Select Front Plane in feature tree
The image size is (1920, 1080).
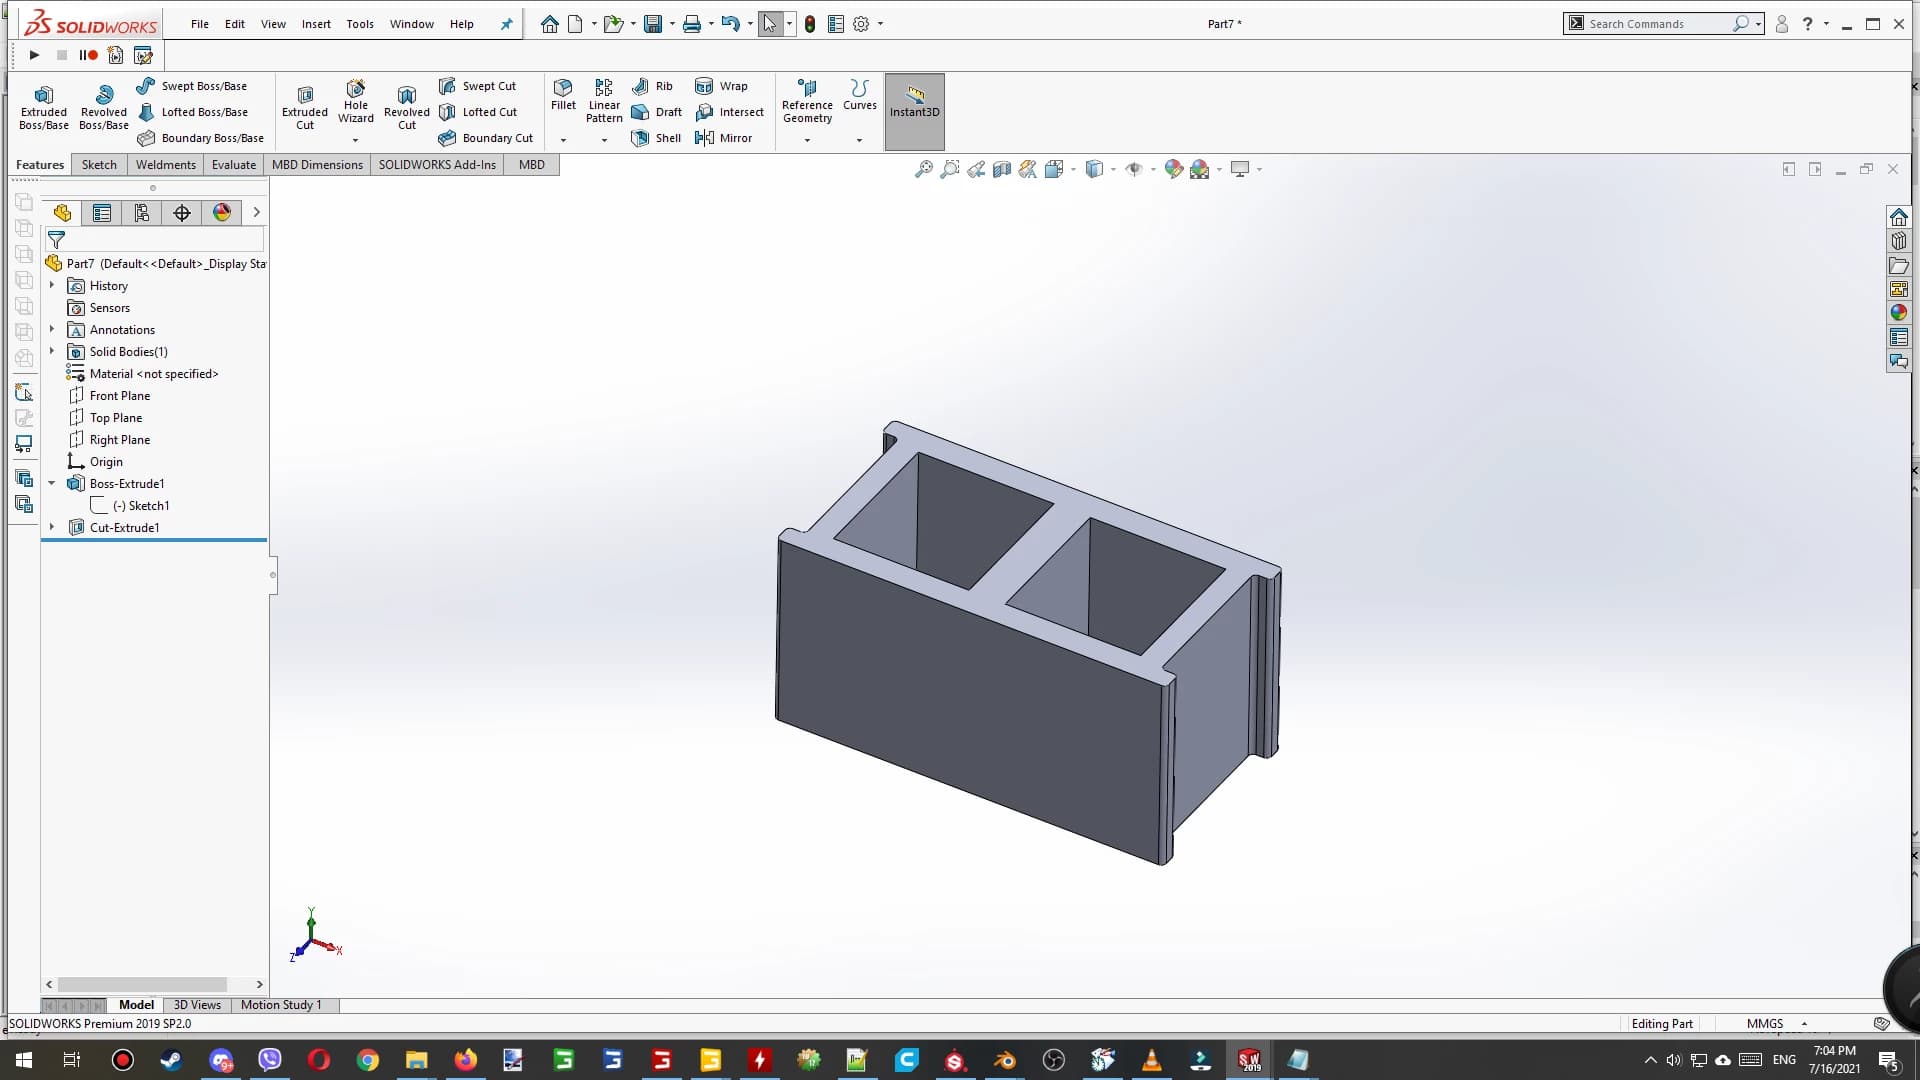pos(109,395)
